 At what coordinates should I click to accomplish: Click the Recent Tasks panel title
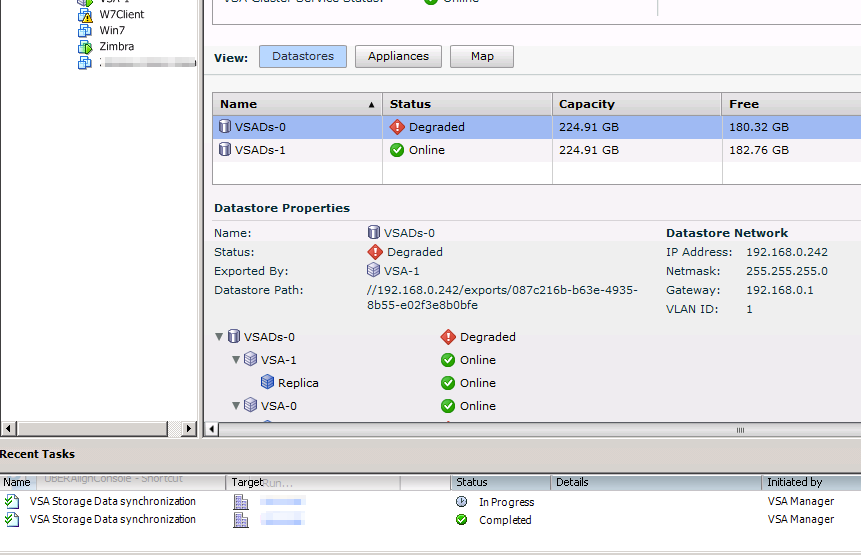point(37,454)
